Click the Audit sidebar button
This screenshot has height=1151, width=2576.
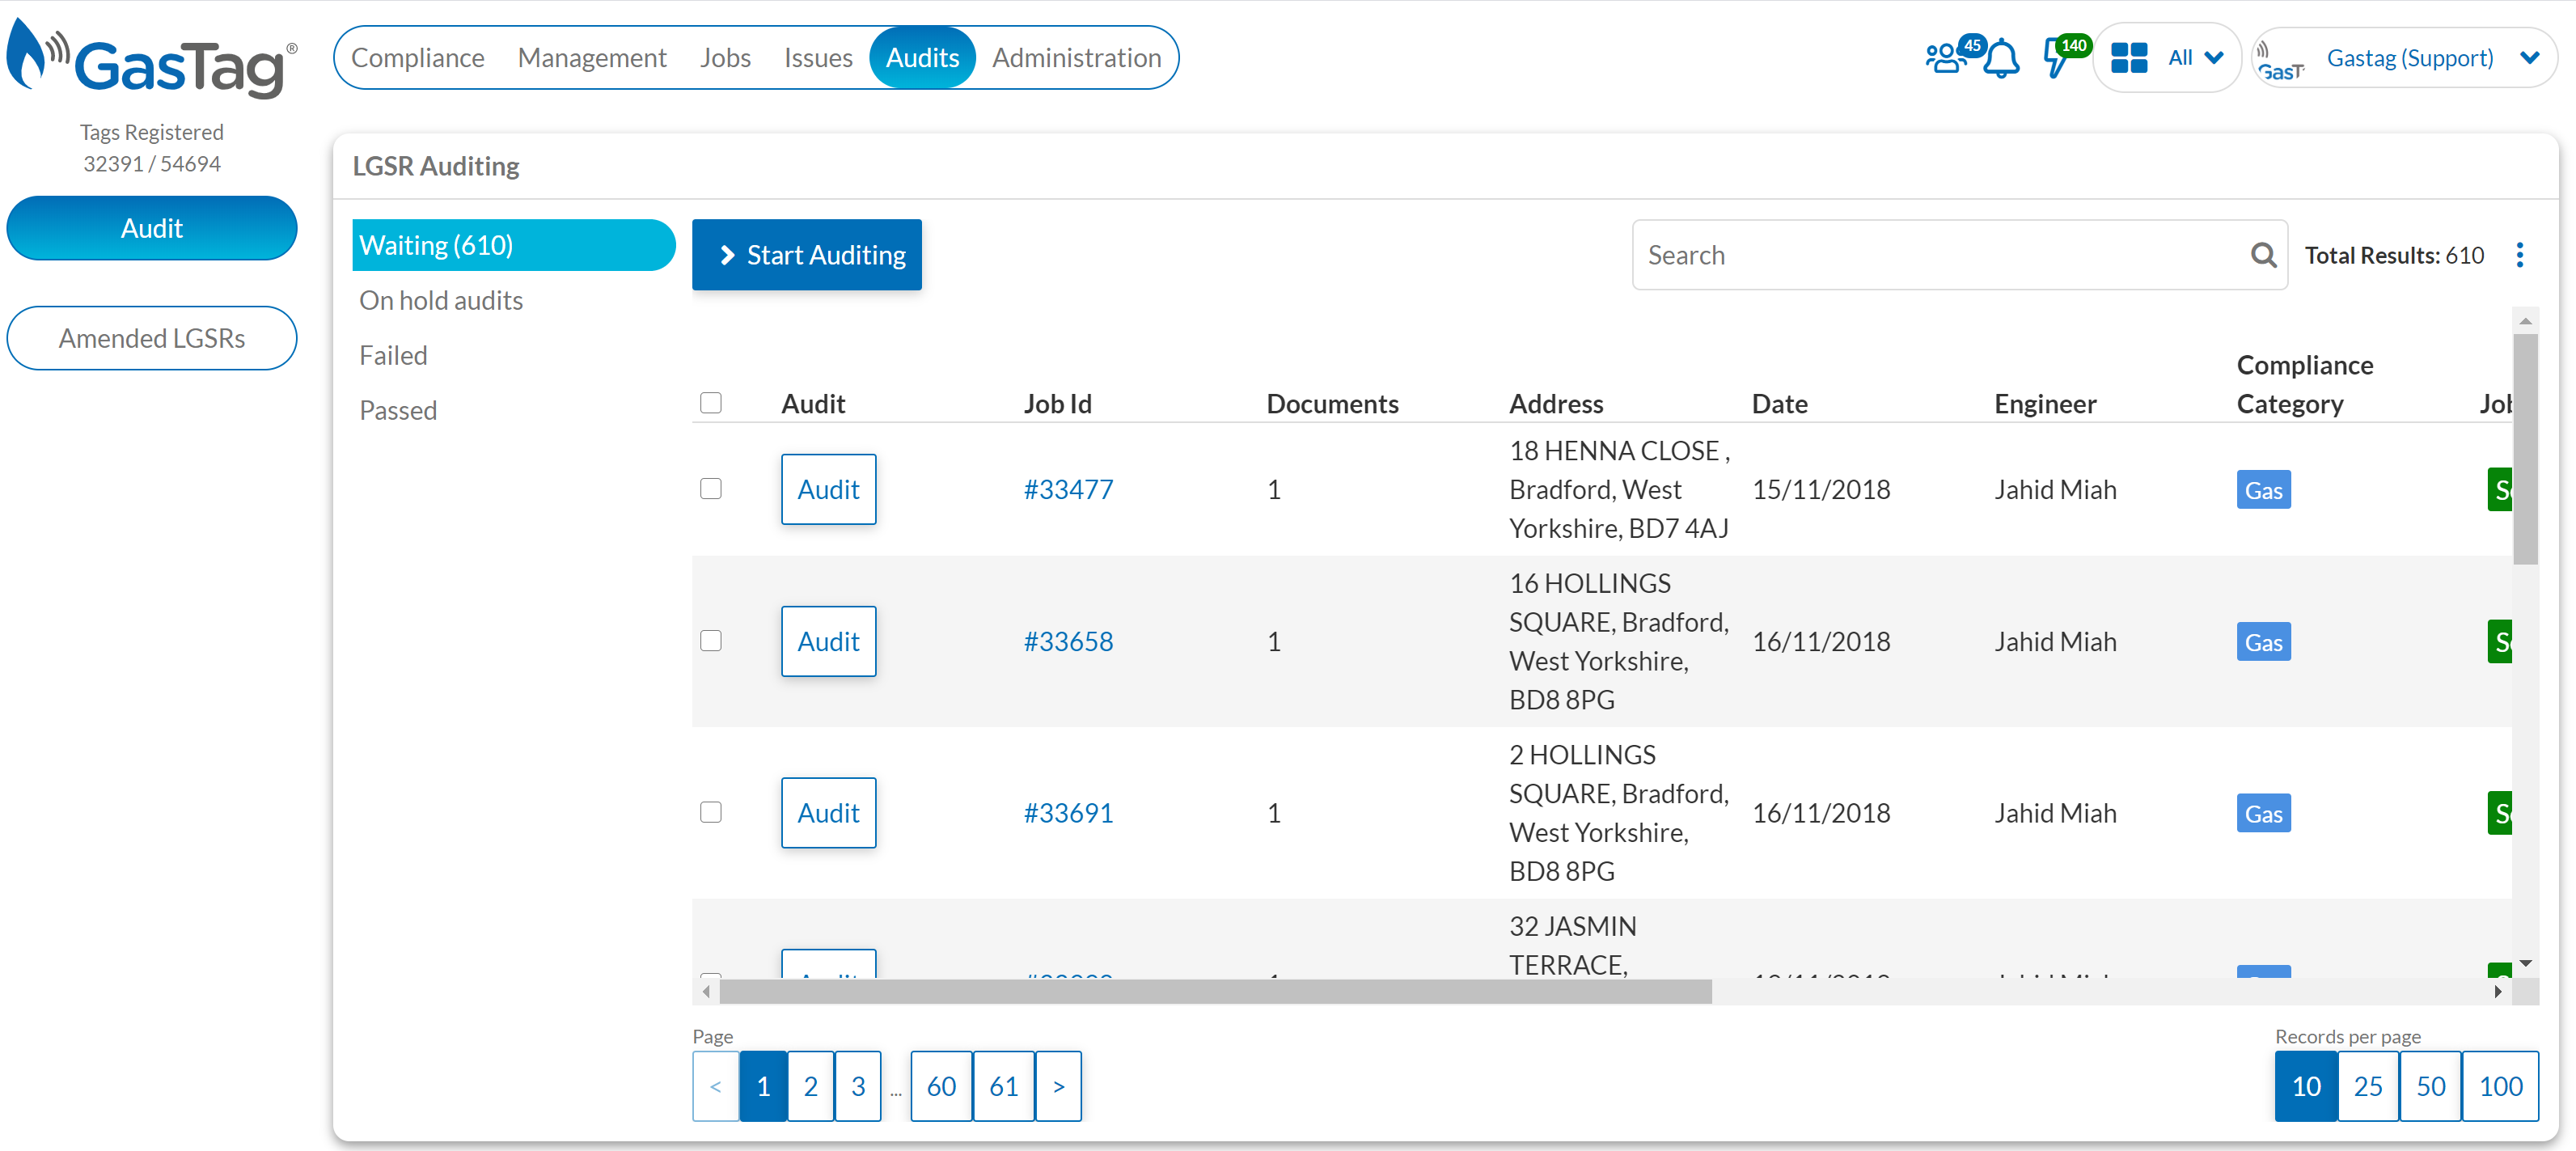pyautogui.click(x=152, y=228)
